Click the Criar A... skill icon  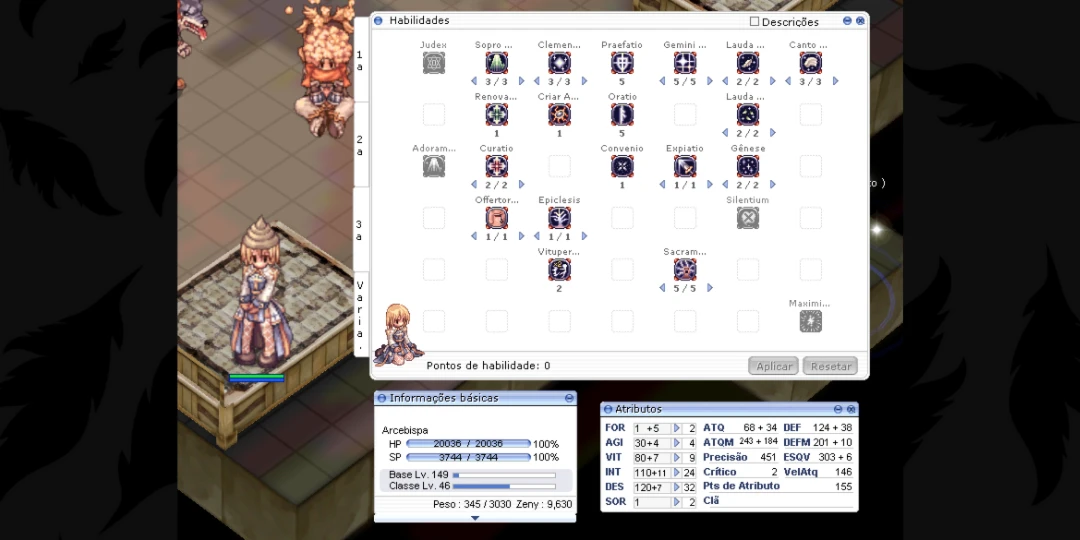click(559, 115)
